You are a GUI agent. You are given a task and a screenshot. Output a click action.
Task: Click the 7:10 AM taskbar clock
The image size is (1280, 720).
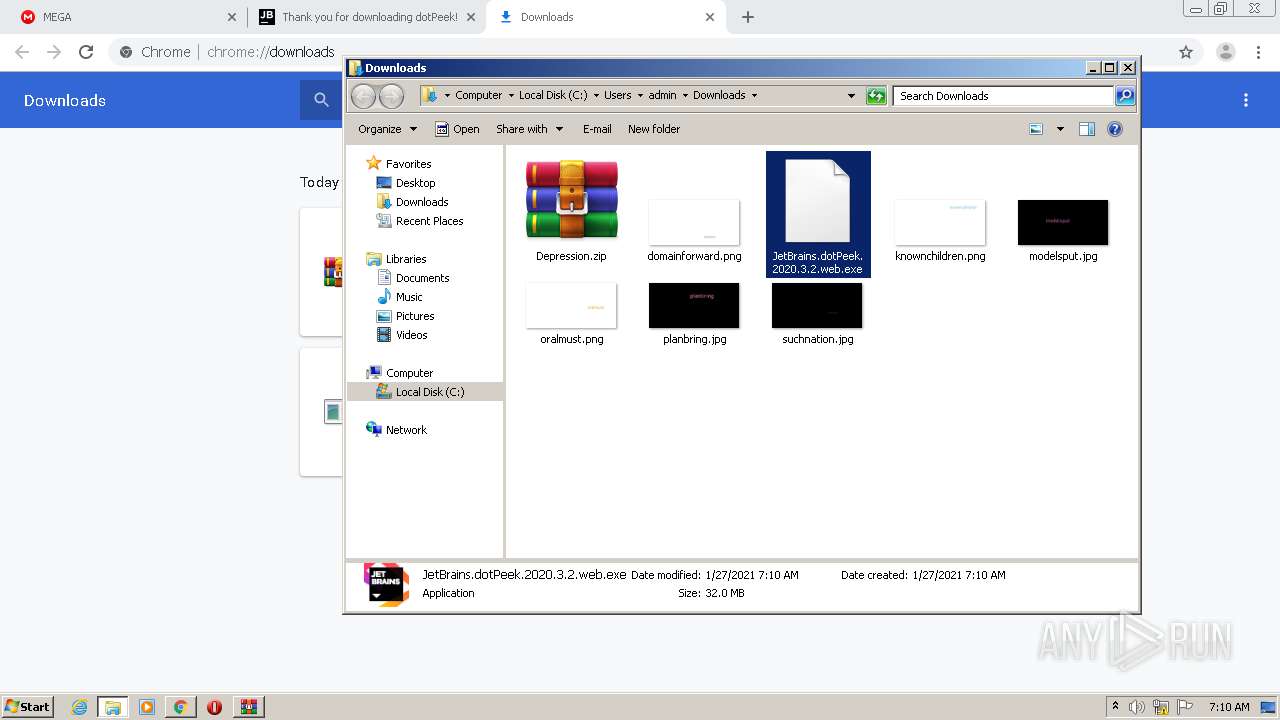pos(1229,707)
